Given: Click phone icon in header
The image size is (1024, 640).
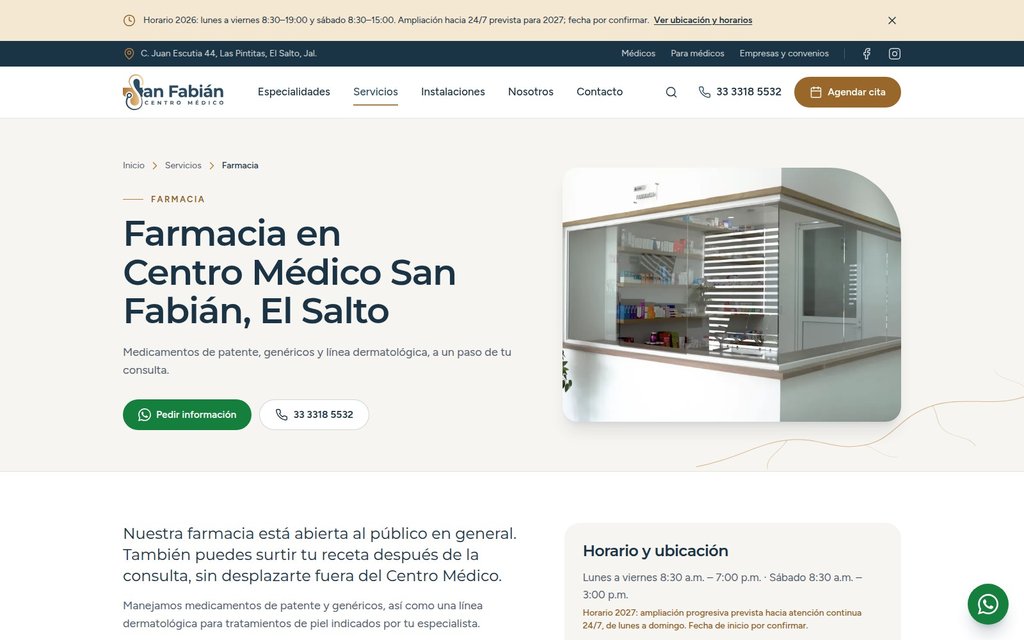Looking at the screenshot, I should [704, 92].
